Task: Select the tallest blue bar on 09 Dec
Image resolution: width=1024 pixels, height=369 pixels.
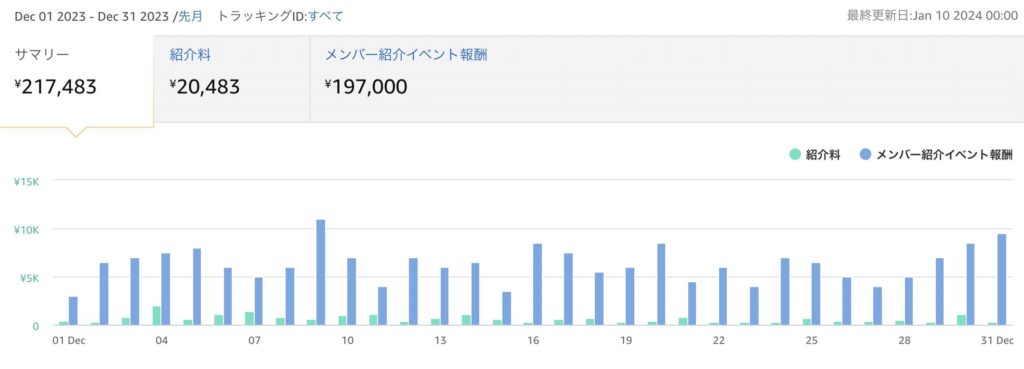Action: pyautogui.click(x=321, y=272)
